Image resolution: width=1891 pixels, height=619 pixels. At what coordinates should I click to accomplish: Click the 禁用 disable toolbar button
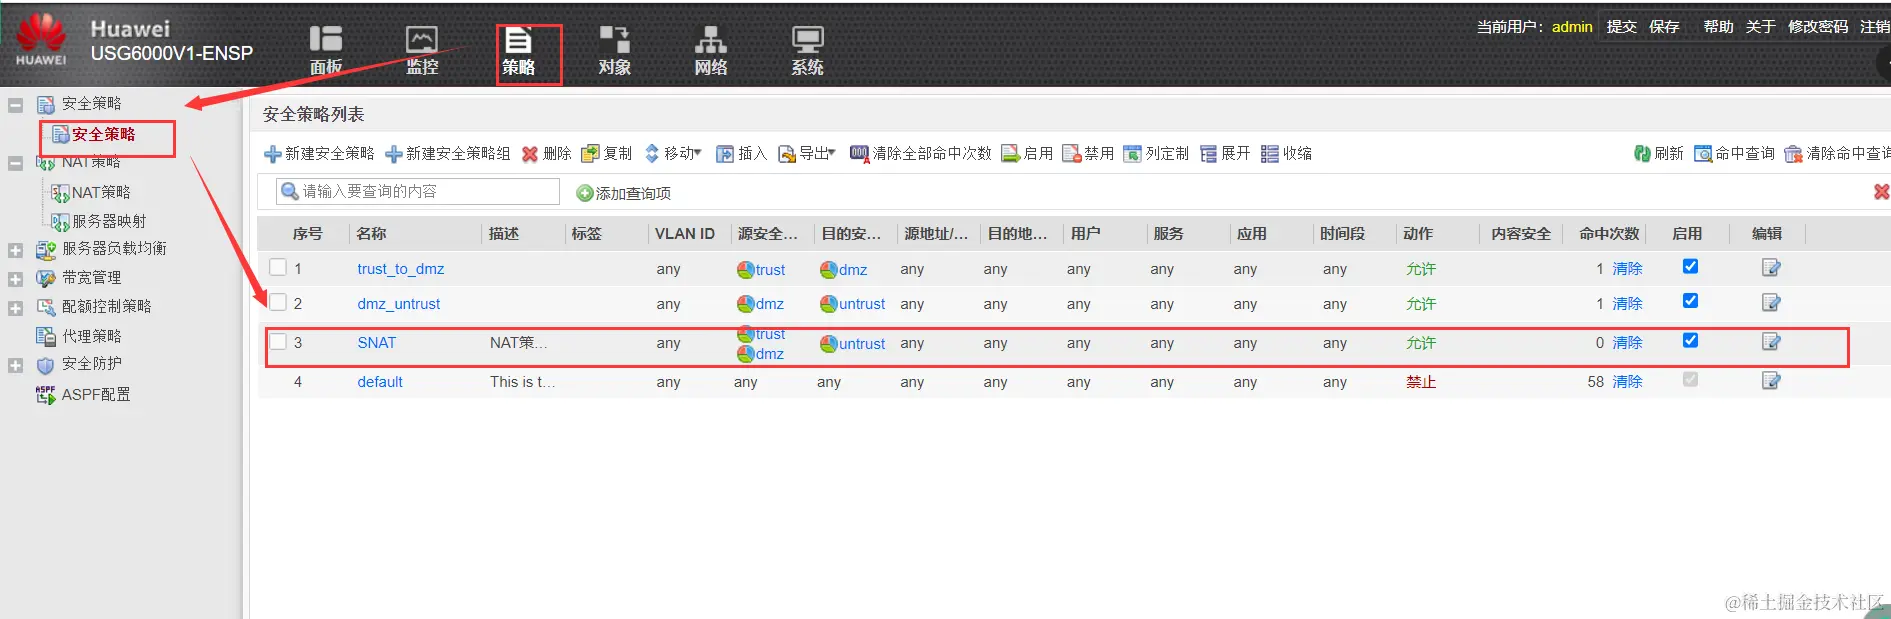coord(1088,153)
